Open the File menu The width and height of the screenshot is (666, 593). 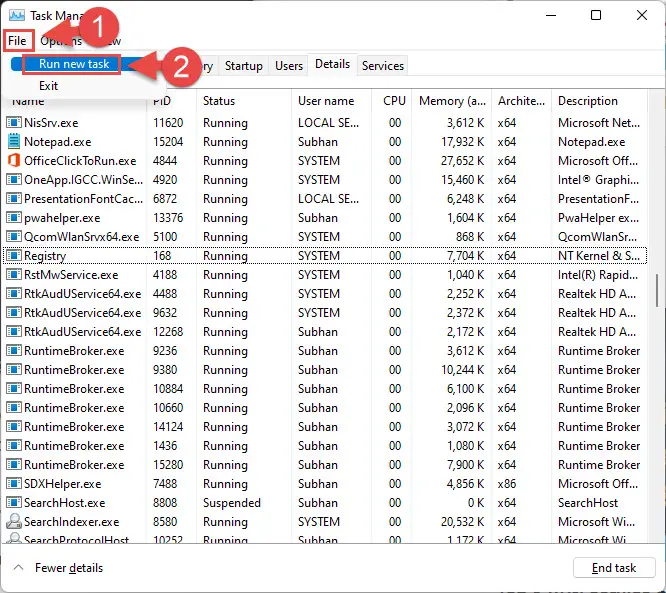17,41
